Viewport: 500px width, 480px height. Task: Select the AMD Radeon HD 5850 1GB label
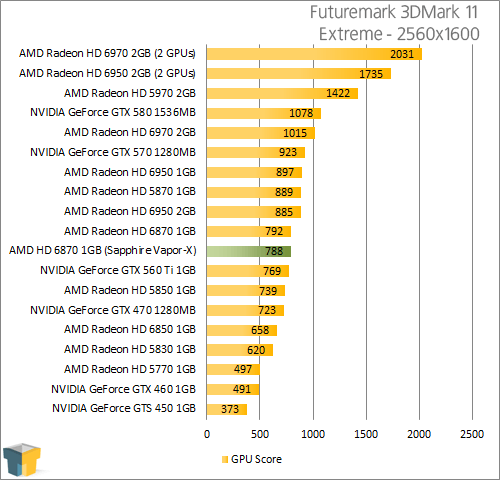[x=130, y=290]
